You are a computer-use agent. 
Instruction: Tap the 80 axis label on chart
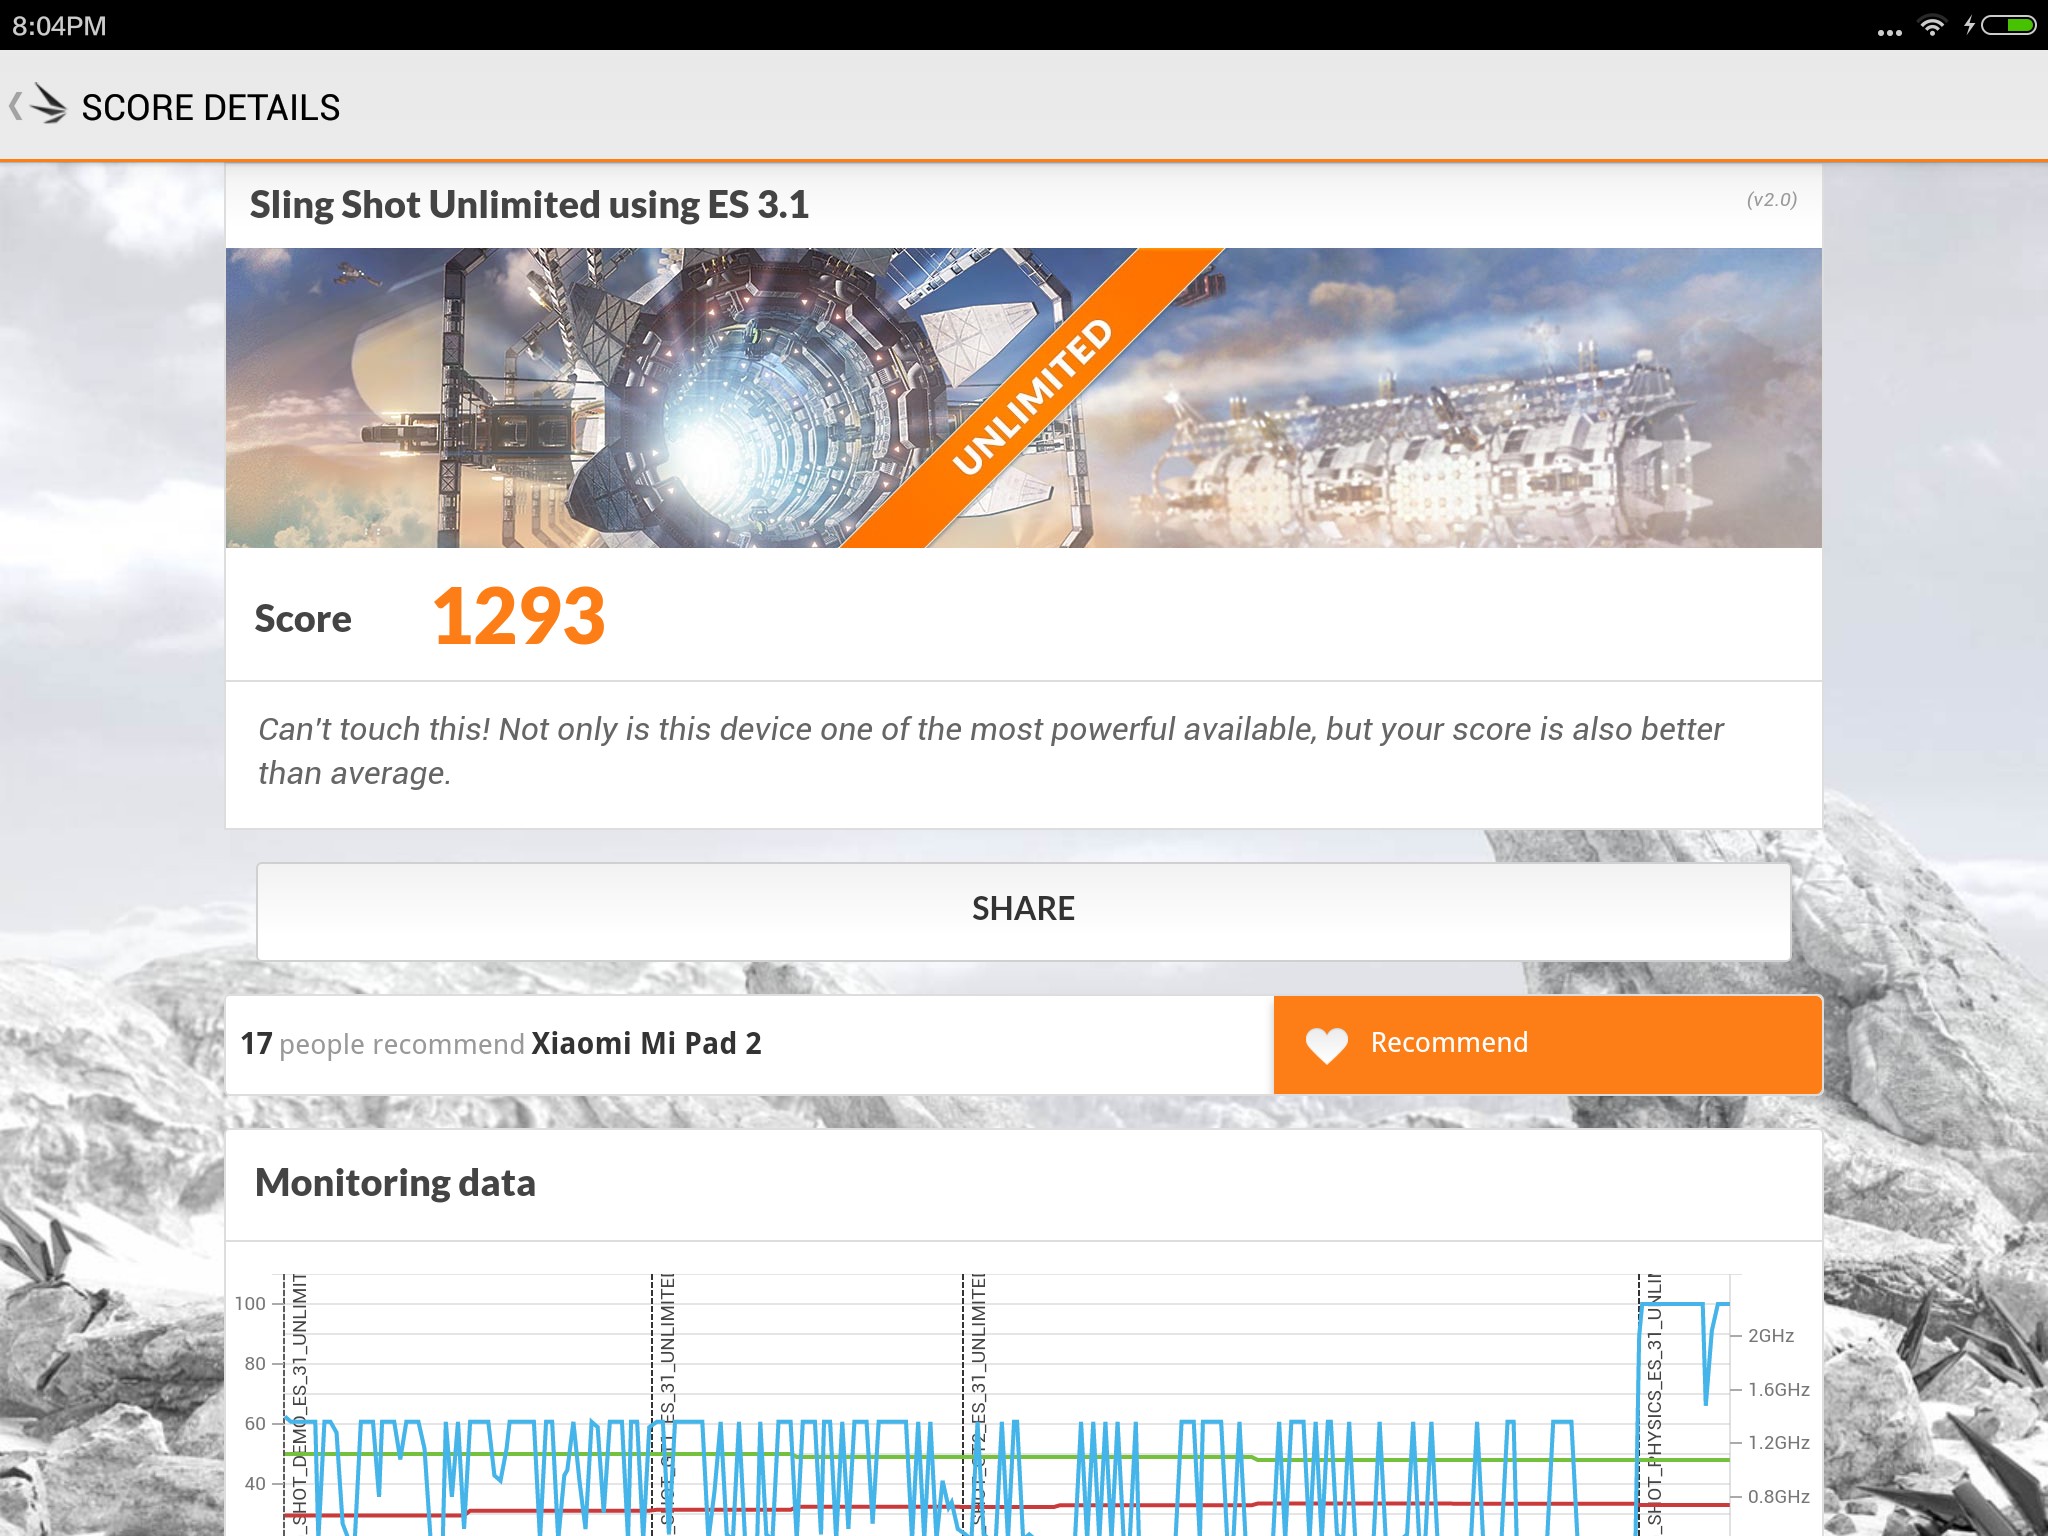click(x=255, y=1364)
